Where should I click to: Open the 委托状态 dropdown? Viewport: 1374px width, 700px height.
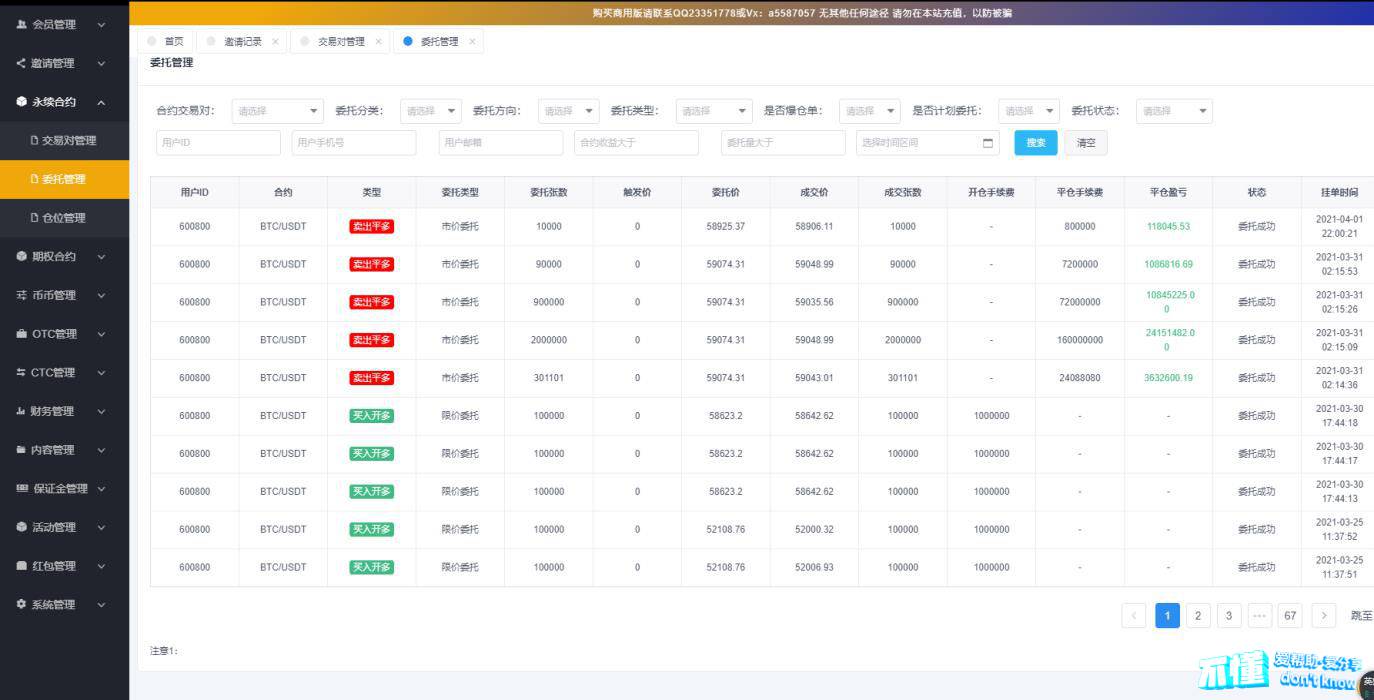(x=1174, y=111)
